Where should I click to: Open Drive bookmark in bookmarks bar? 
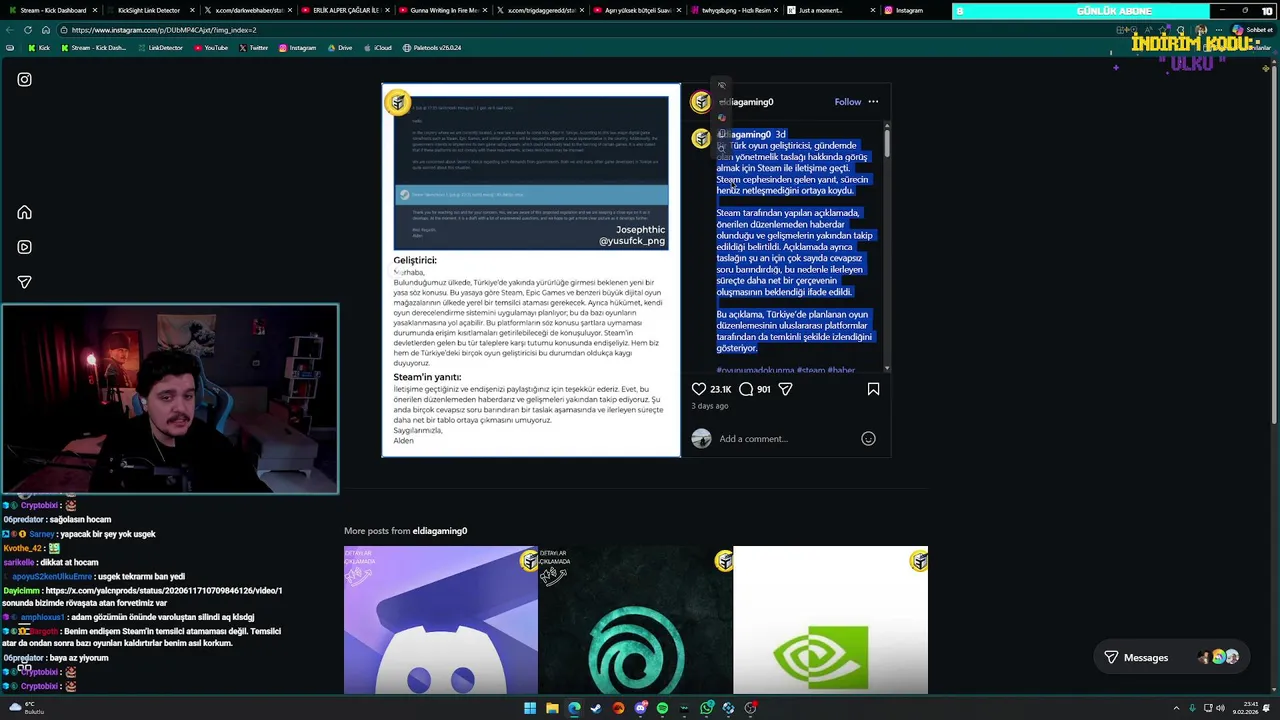[339, 48]
